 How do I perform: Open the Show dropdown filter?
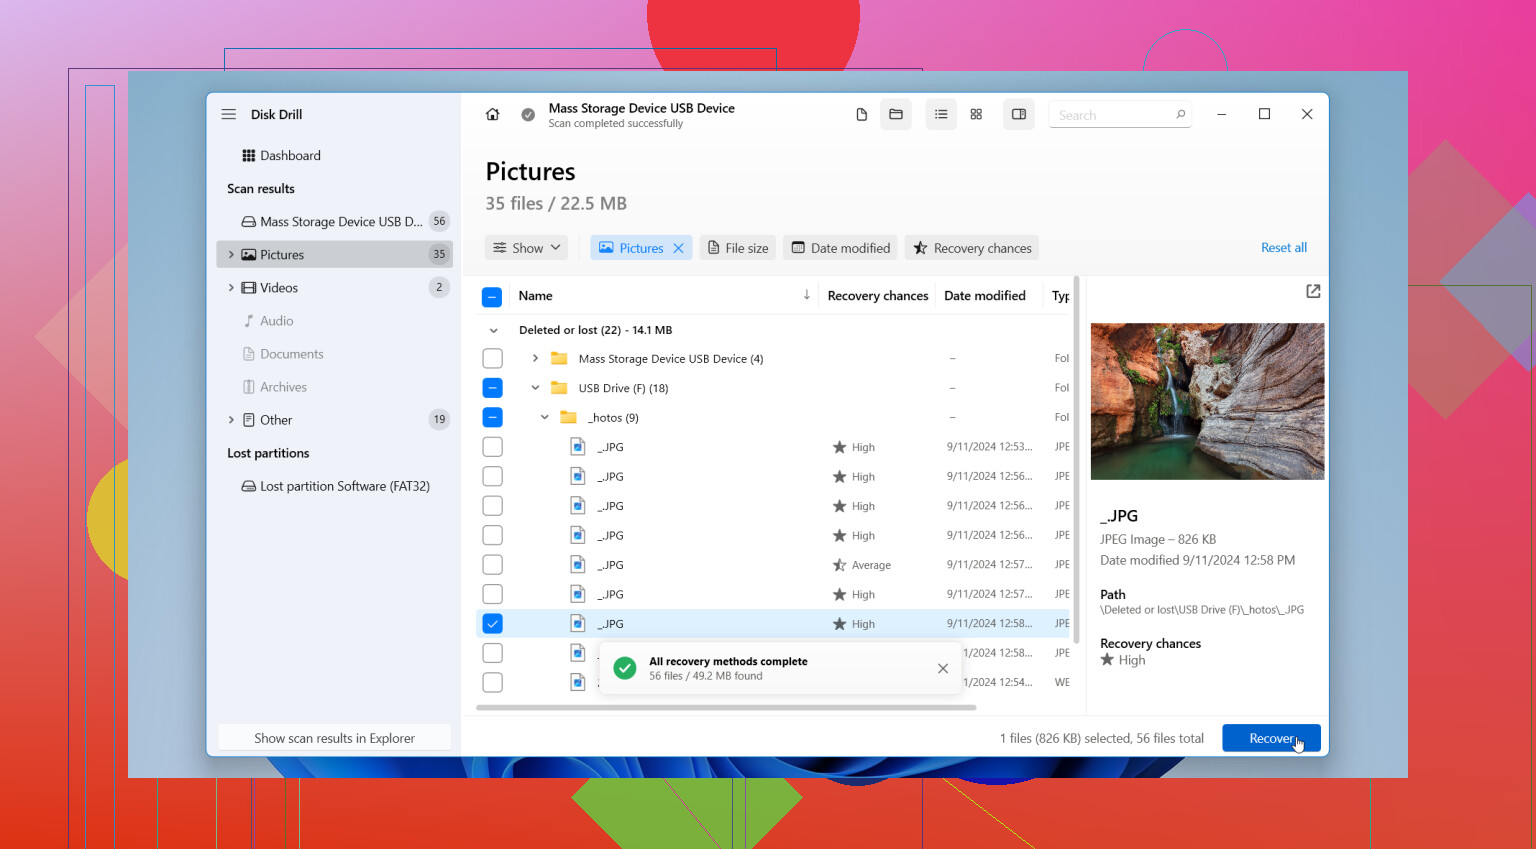point(527,248)
